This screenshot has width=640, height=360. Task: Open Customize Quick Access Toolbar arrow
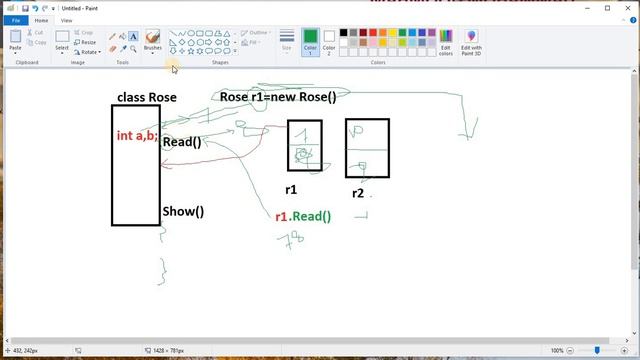(53, 9)
